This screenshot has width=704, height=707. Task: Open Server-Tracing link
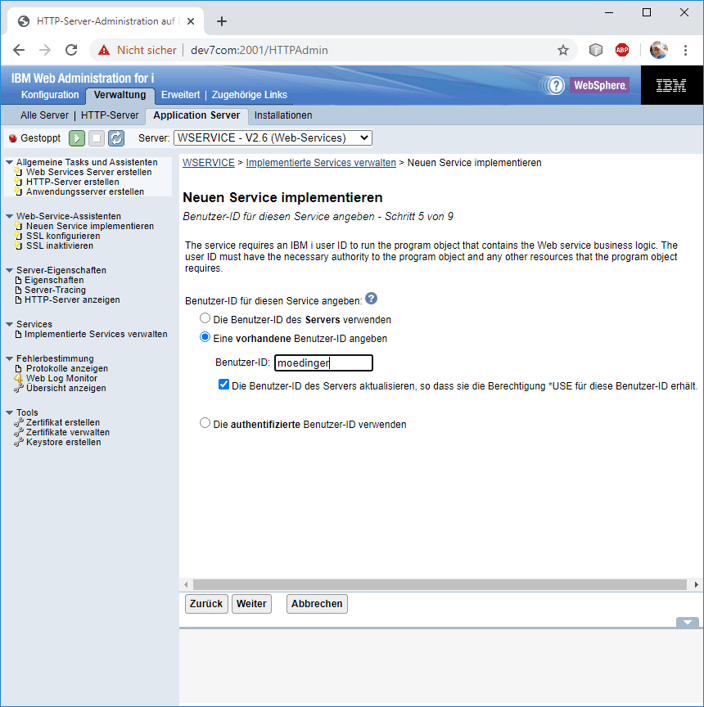(55, 290)
